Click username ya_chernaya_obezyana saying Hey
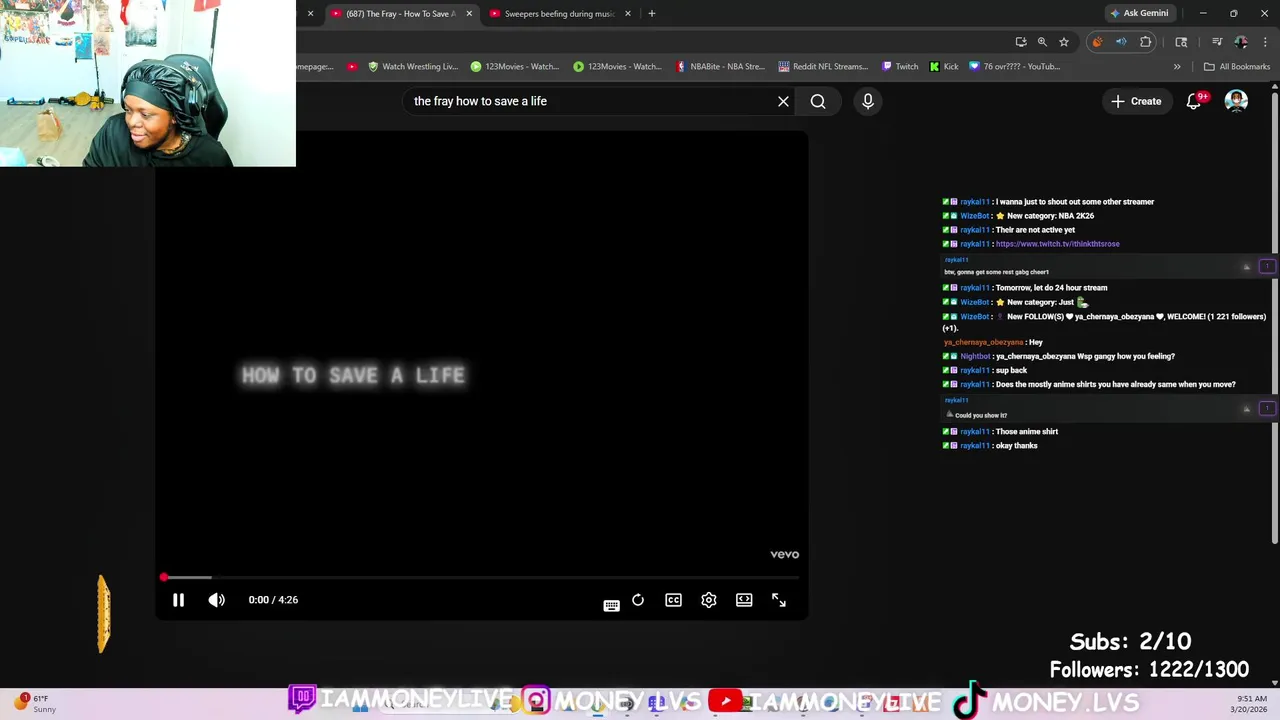 pos(983,342)
